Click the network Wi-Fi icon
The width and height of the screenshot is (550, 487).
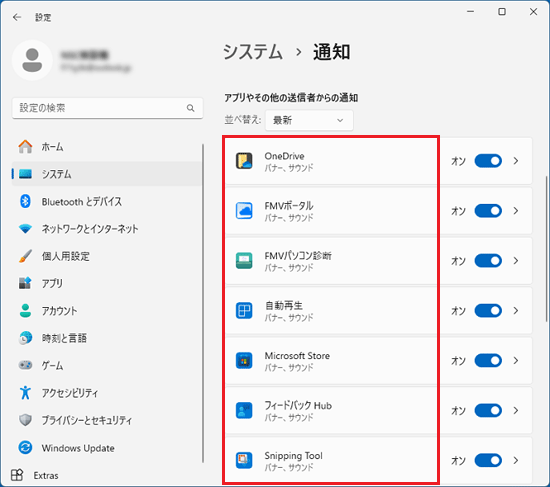click(x=25, y=229)
